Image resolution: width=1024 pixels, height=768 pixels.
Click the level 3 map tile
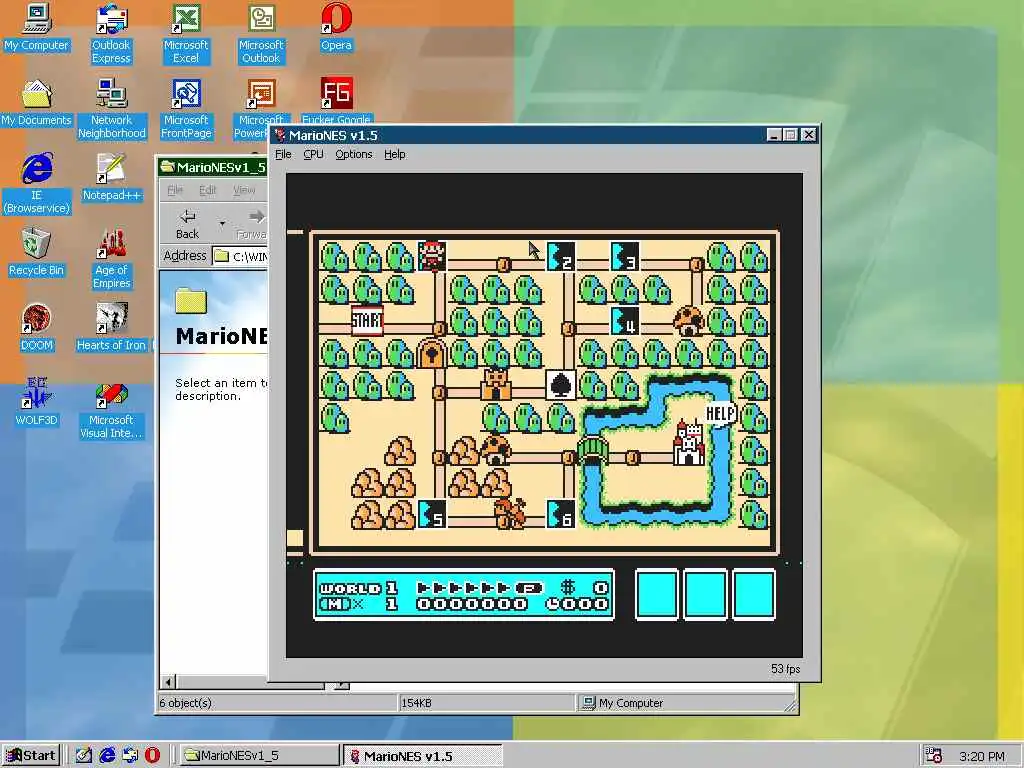[625, 257]
